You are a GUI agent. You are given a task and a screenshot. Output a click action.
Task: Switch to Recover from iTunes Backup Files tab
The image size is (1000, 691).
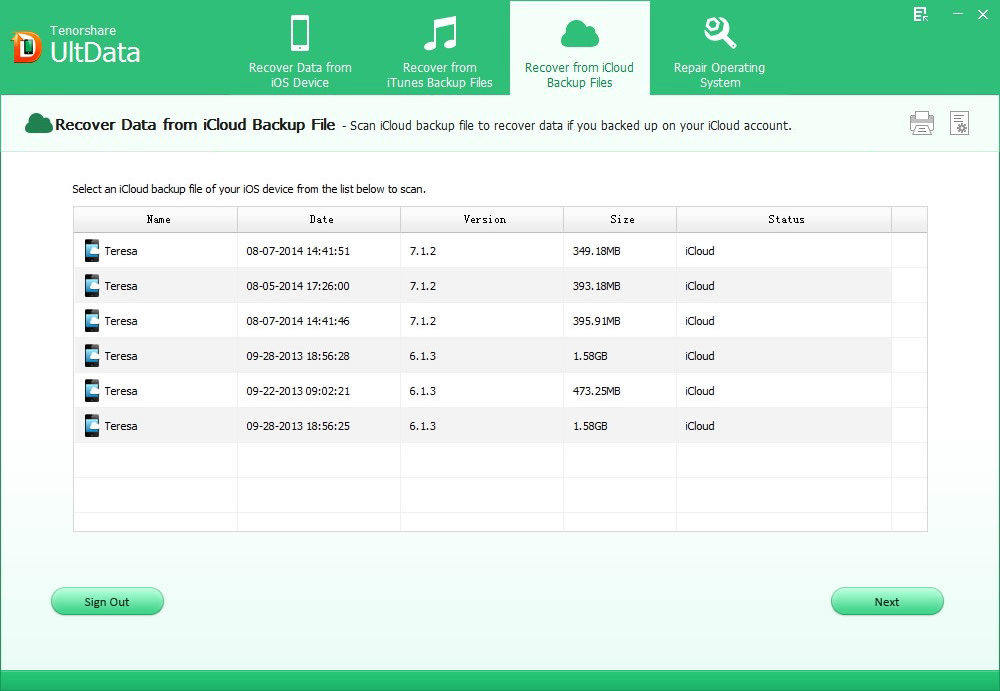[x=439, y=50]
